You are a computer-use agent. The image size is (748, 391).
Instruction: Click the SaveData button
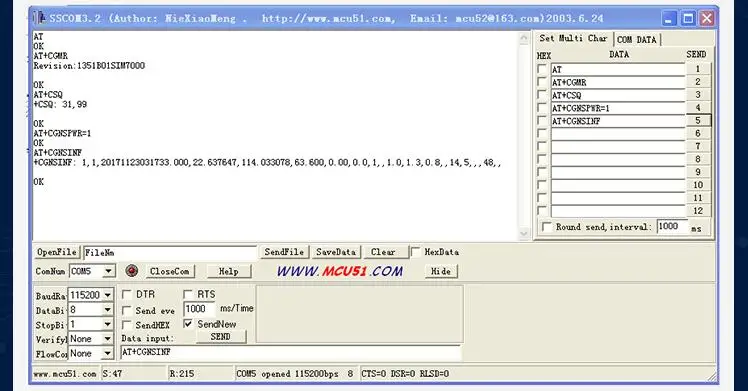[x=336, y=252]
